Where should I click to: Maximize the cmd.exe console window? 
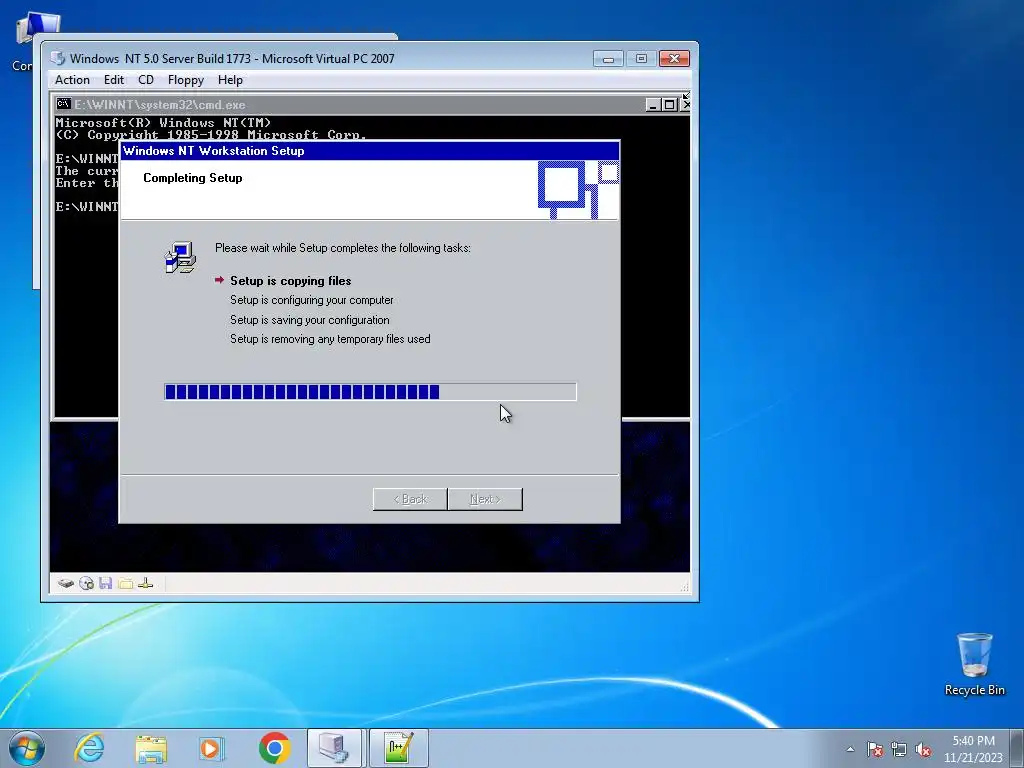(669, 104)
